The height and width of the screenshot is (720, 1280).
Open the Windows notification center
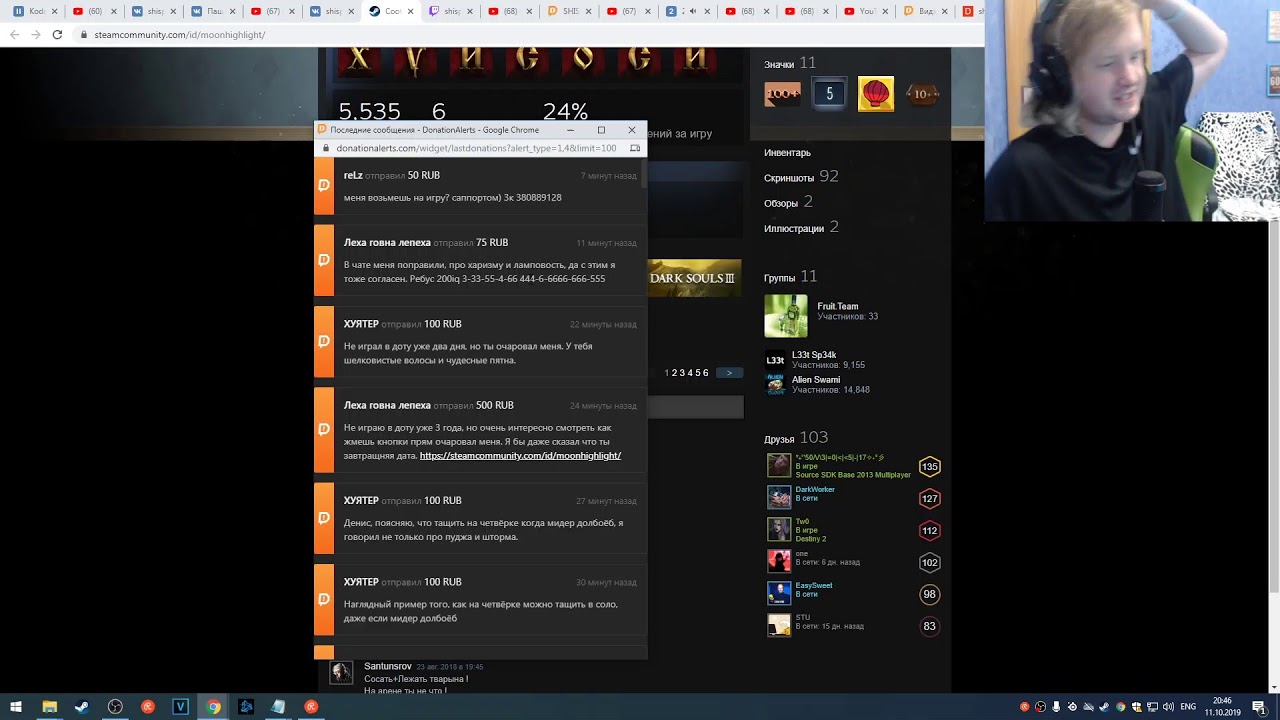1258,707
